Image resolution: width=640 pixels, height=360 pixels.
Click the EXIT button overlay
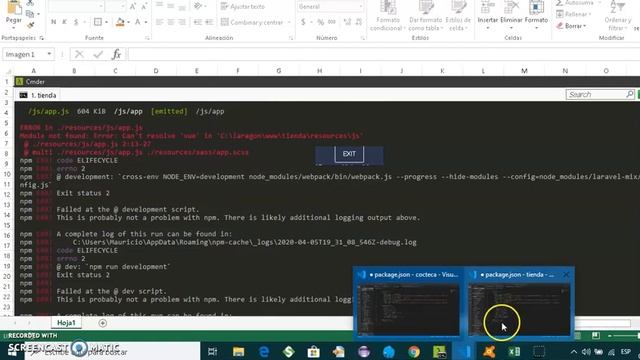pos(349,154)
